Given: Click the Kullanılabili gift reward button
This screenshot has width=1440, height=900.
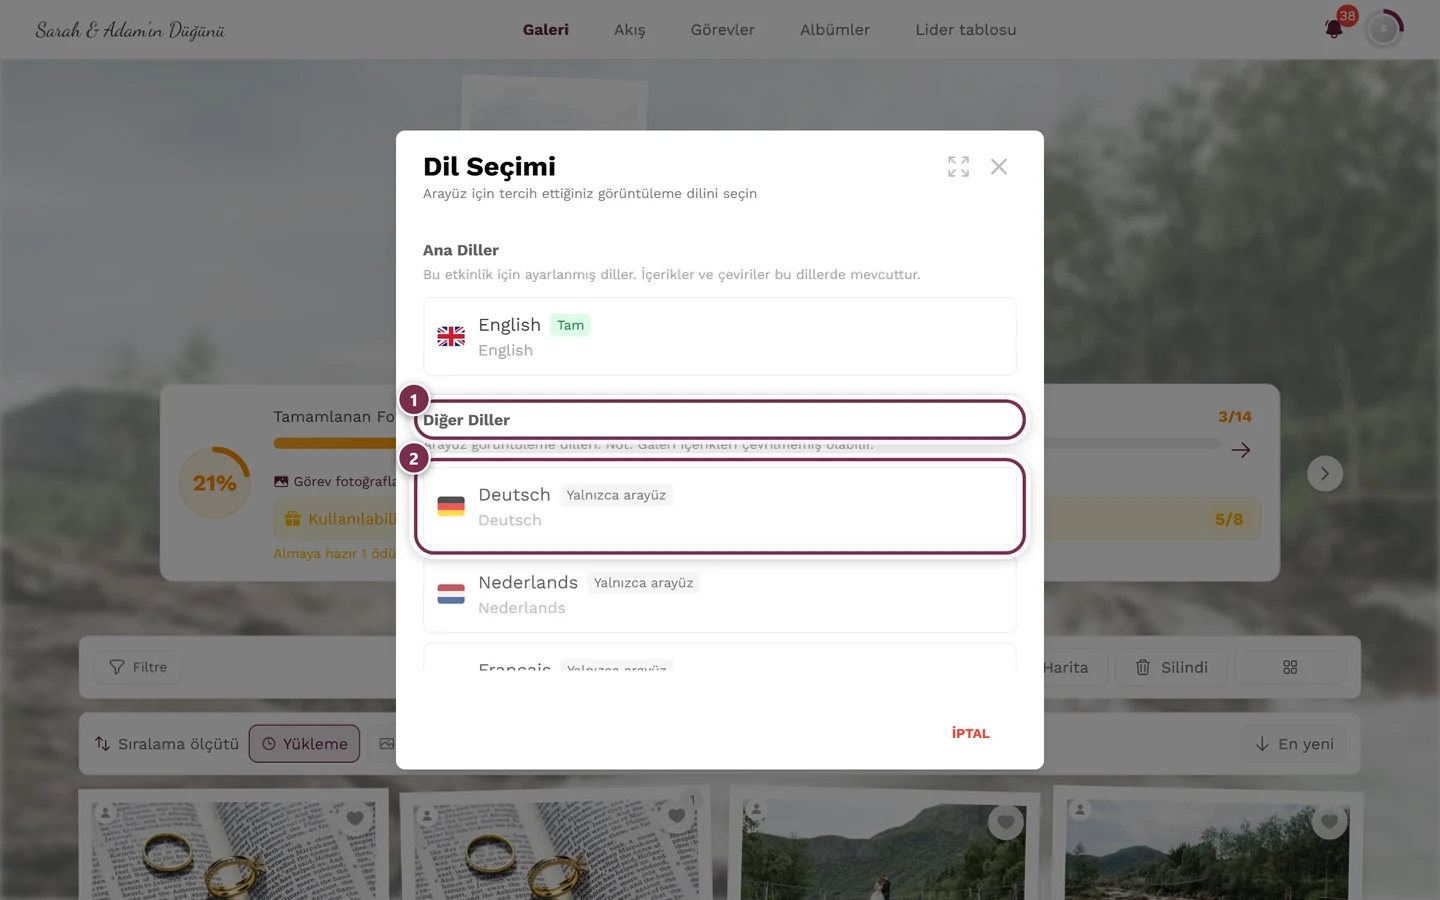Looking at the screenshot, I should (336, 519).
